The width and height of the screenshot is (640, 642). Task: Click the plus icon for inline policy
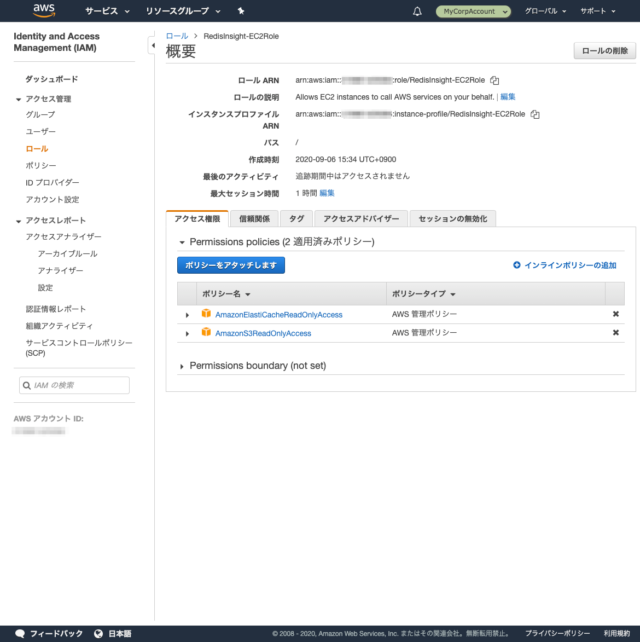517,265
